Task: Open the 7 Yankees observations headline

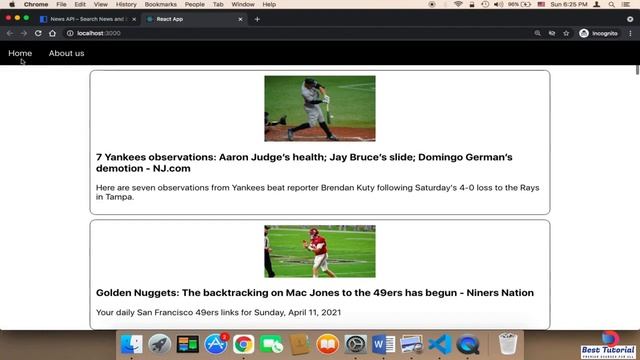Action: click(304, 163)
